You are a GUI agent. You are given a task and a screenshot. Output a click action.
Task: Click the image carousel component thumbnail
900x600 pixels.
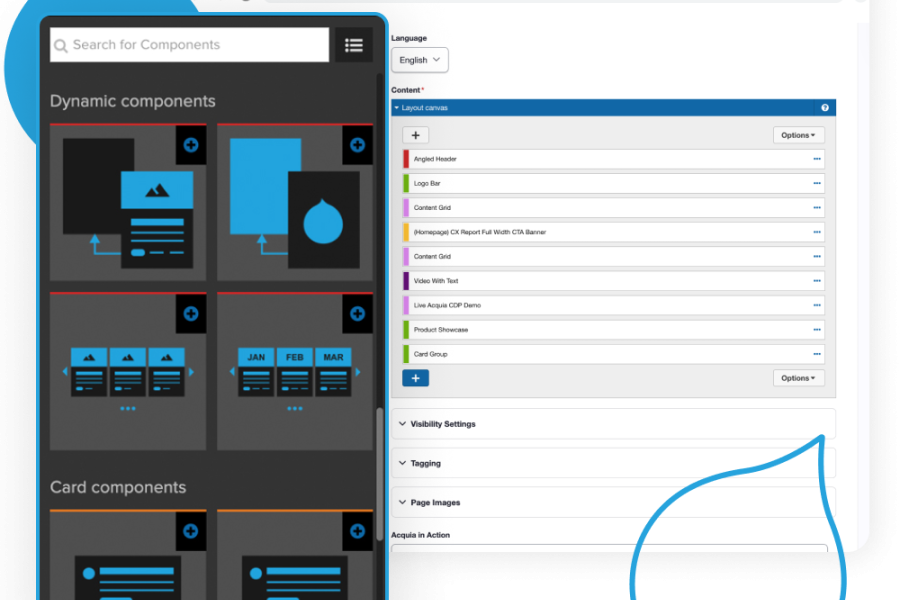point(127,370)
